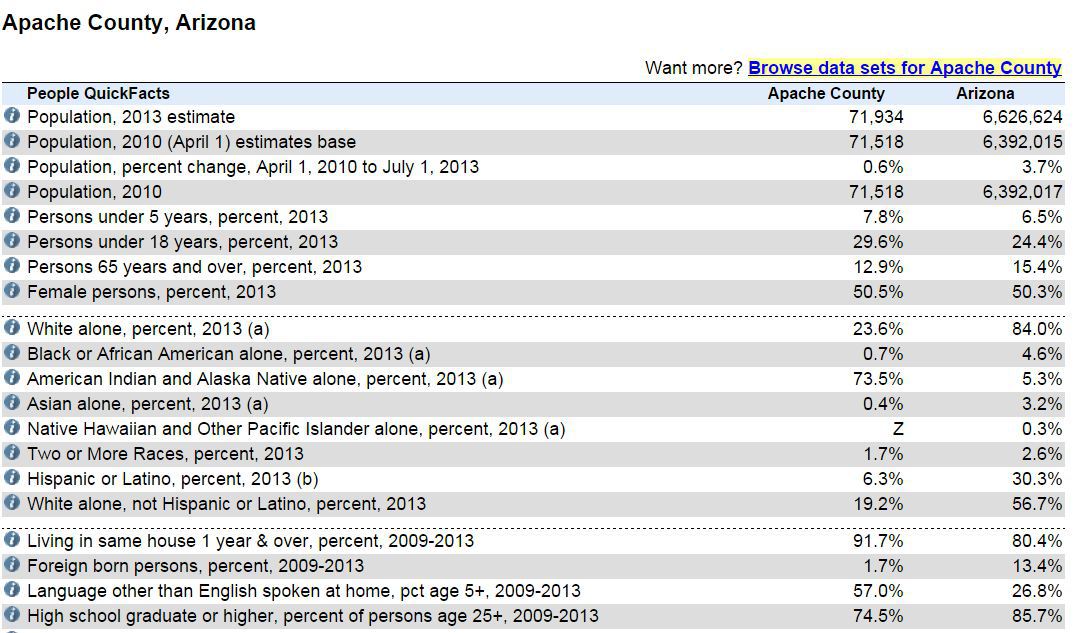Viewport: 1082px width, 633px height.
Task: Click the Arizona column header
Action: [x=985, y=93]
